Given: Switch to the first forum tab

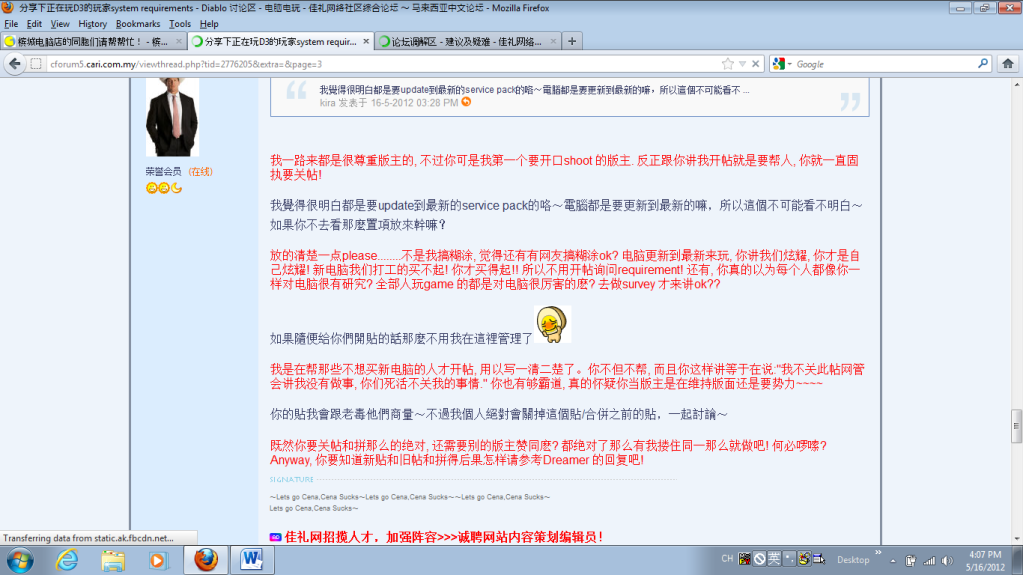Looking at the screenshot, I should [91, 41].
